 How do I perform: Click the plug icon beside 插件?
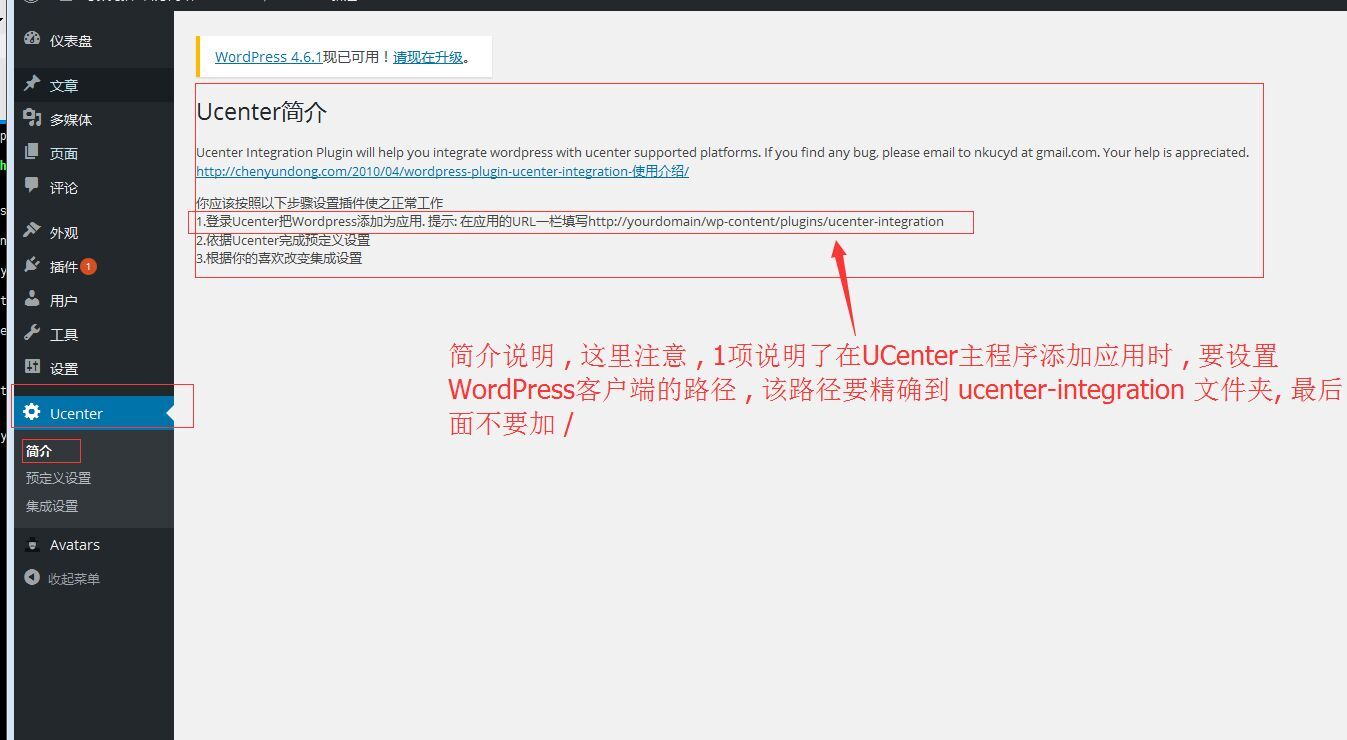coord(32,265)
